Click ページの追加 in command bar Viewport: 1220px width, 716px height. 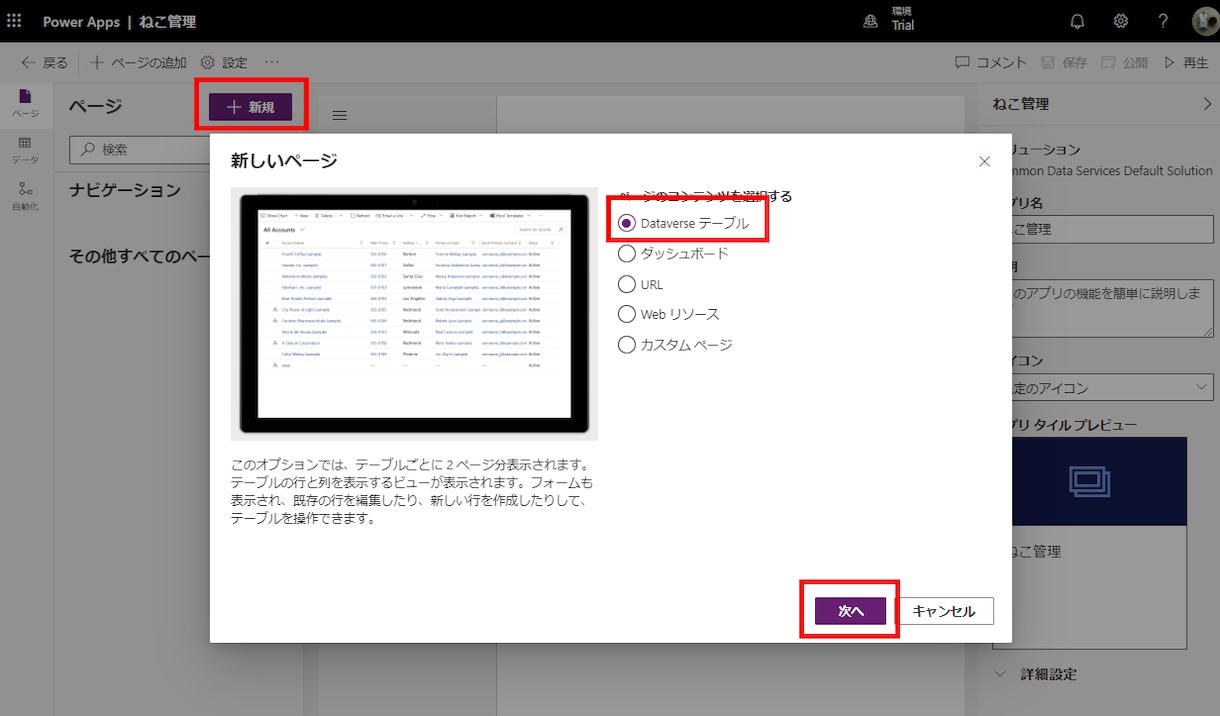(138, 62)
